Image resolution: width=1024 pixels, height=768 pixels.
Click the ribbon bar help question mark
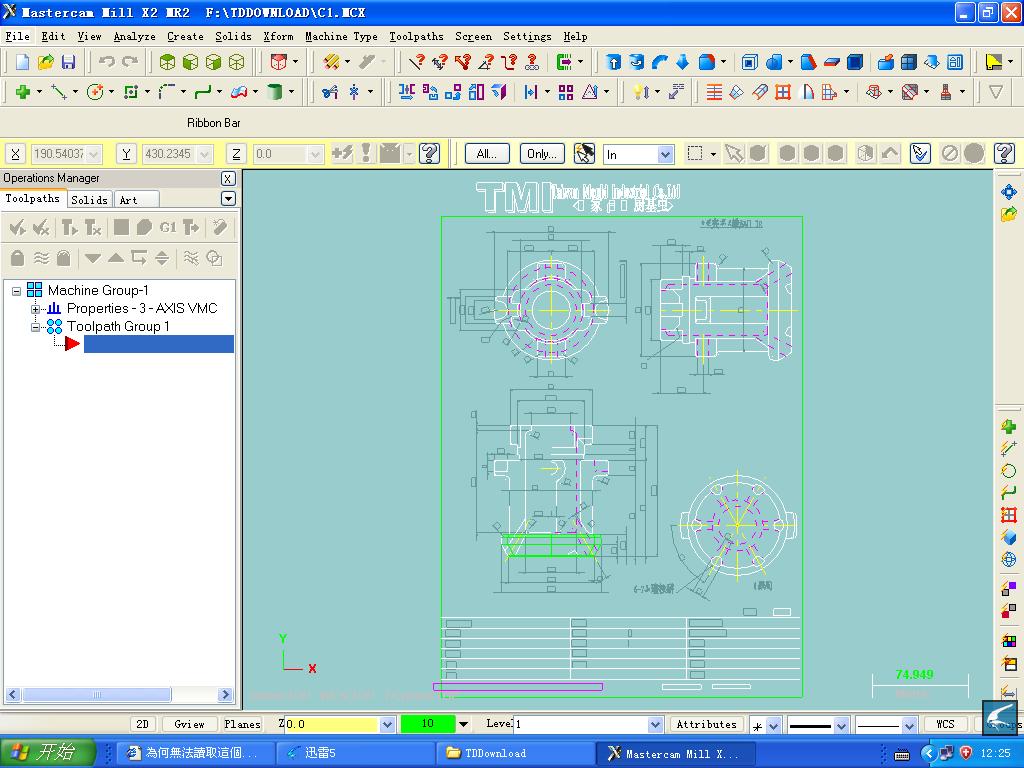pos(429,153)
